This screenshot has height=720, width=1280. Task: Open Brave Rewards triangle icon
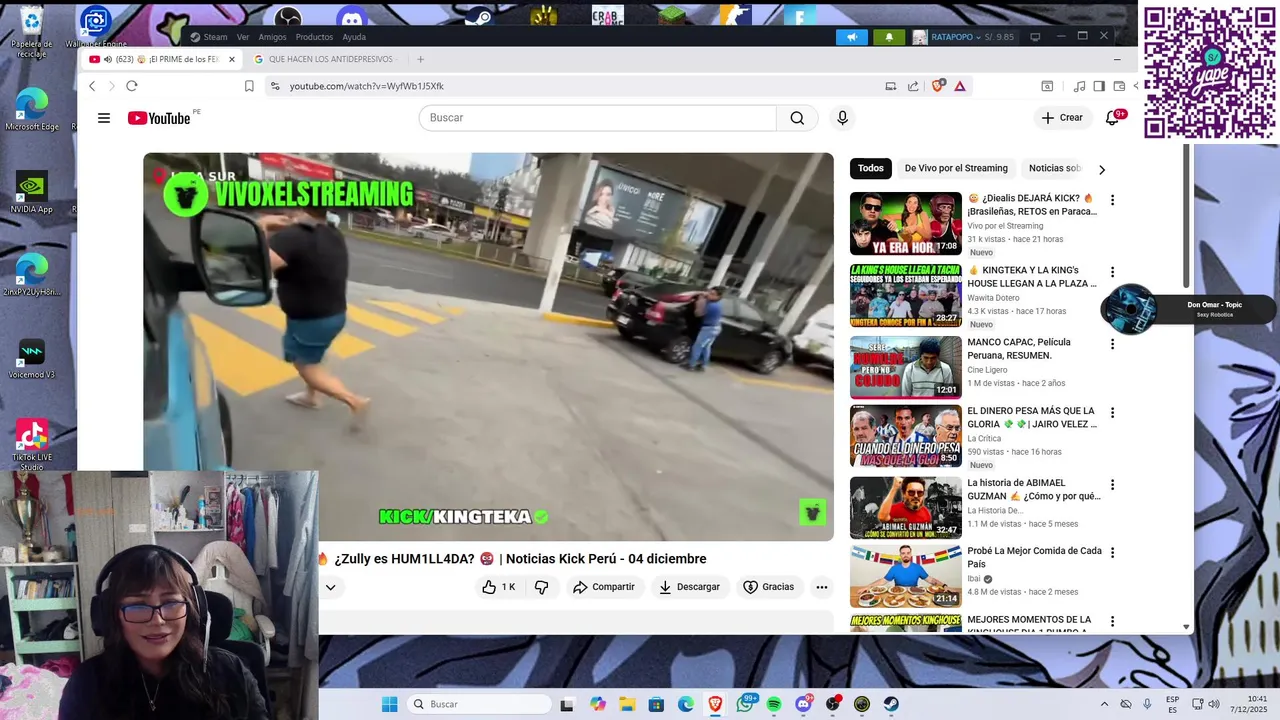click(960, 86)
